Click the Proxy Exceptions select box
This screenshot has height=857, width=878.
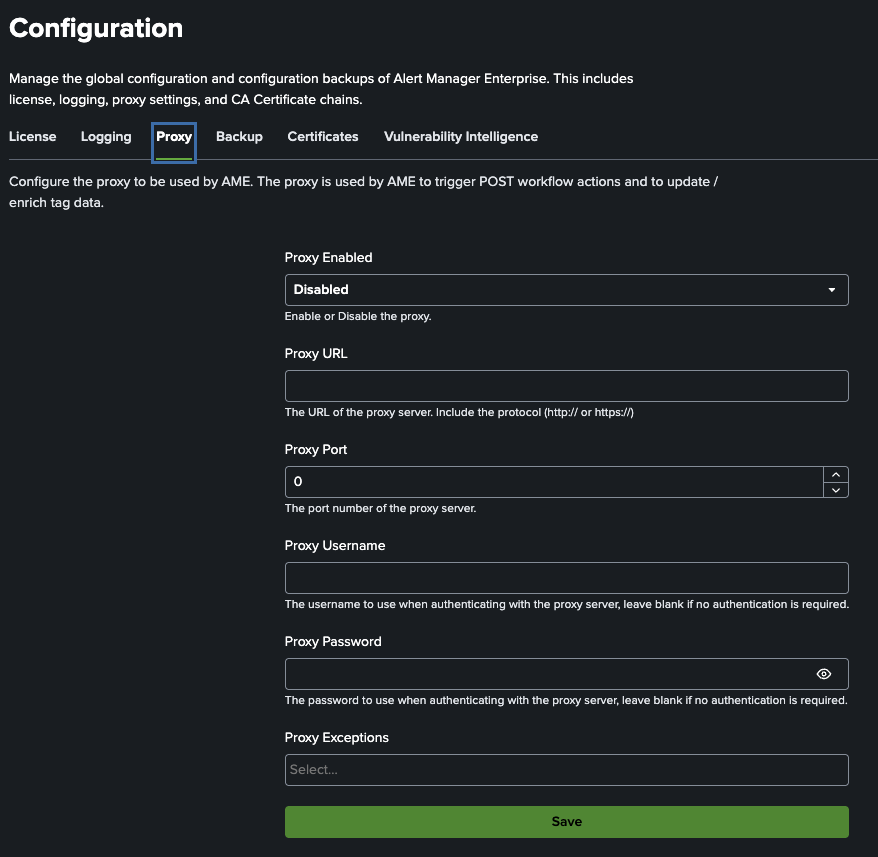click(566, 769)
